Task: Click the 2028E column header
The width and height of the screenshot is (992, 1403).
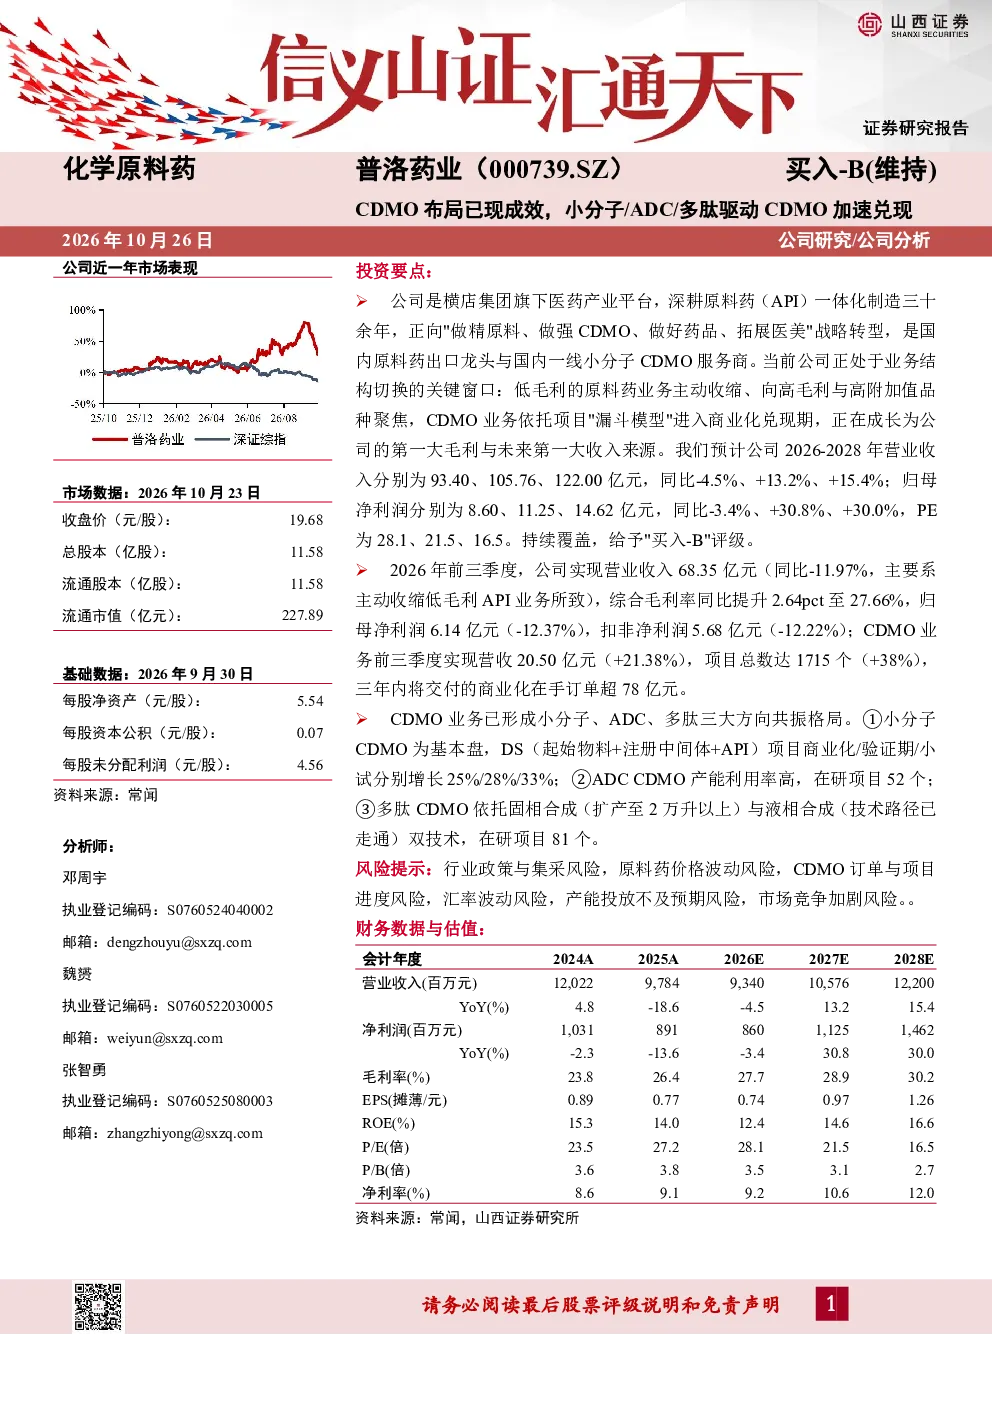Action: coord(914,959)
